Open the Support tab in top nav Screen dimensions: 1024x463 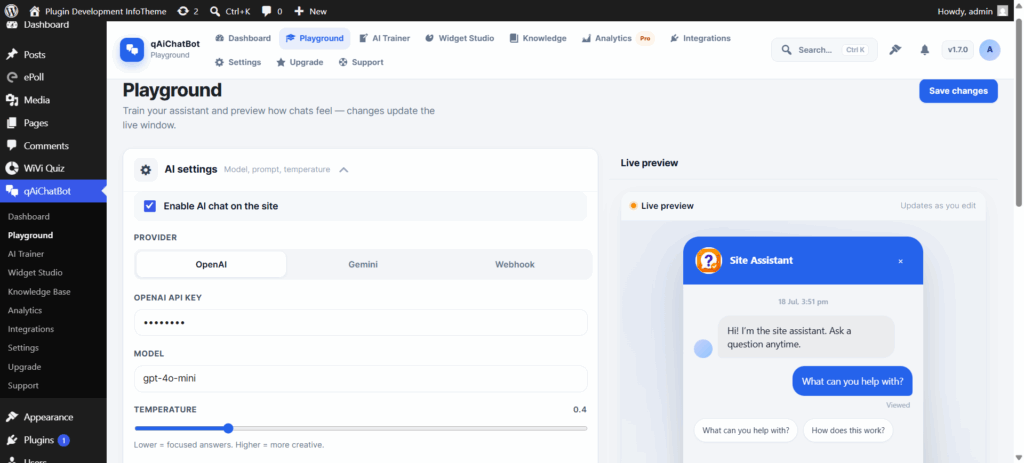361,62
